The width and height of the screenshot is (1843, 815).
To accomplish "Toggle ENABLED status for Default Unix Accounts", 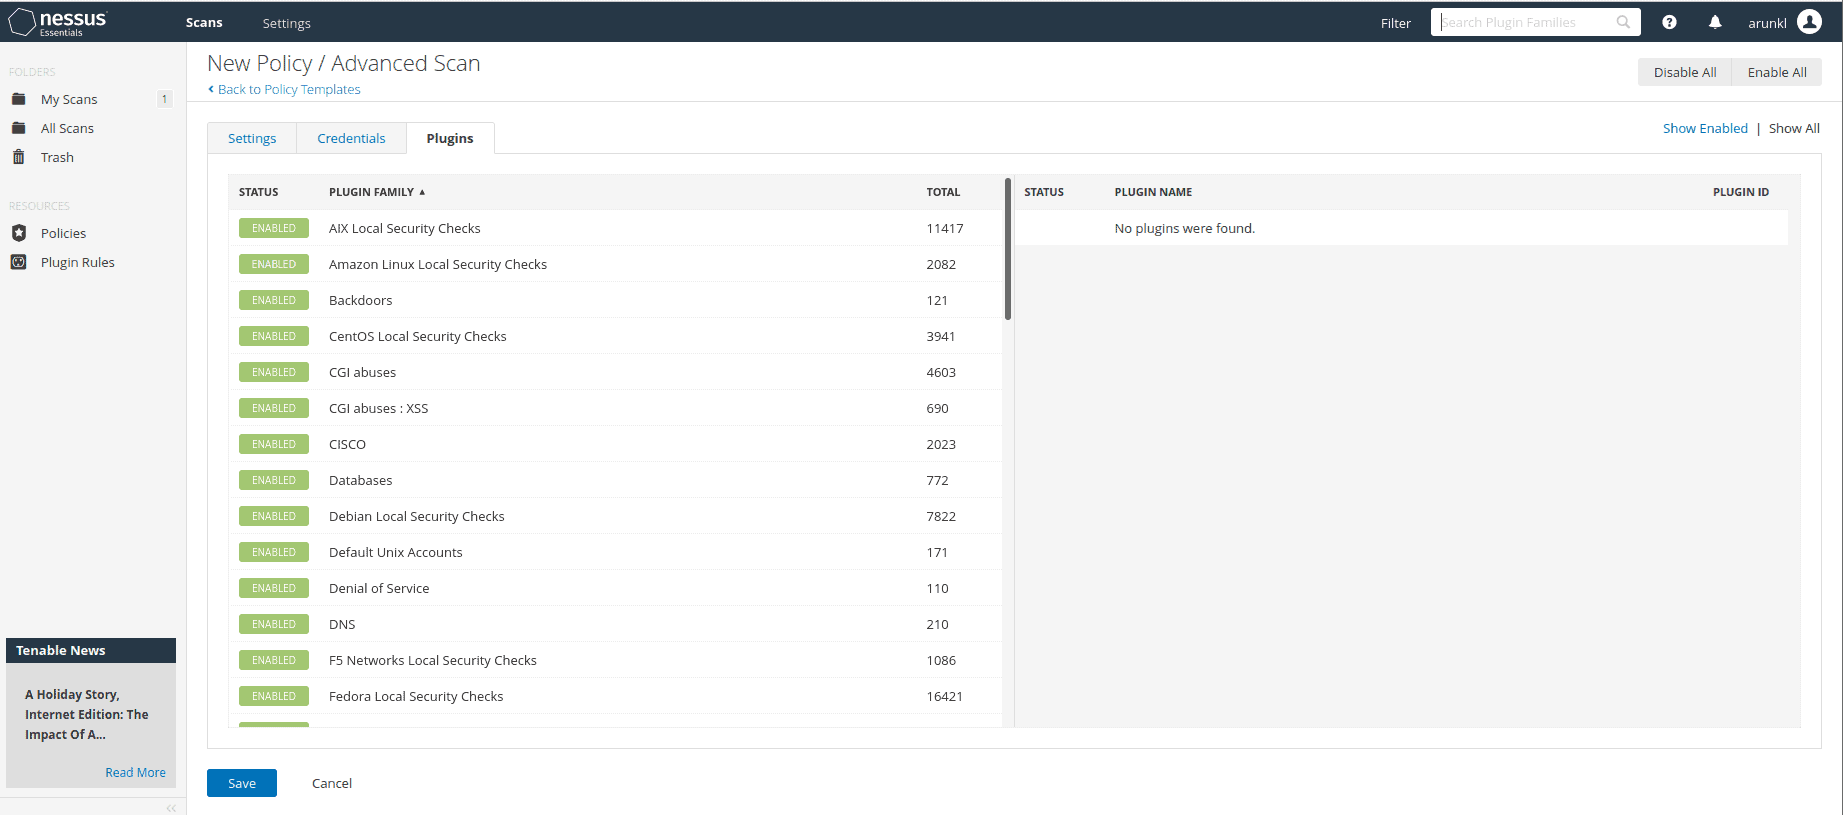I will coord(274,552).
